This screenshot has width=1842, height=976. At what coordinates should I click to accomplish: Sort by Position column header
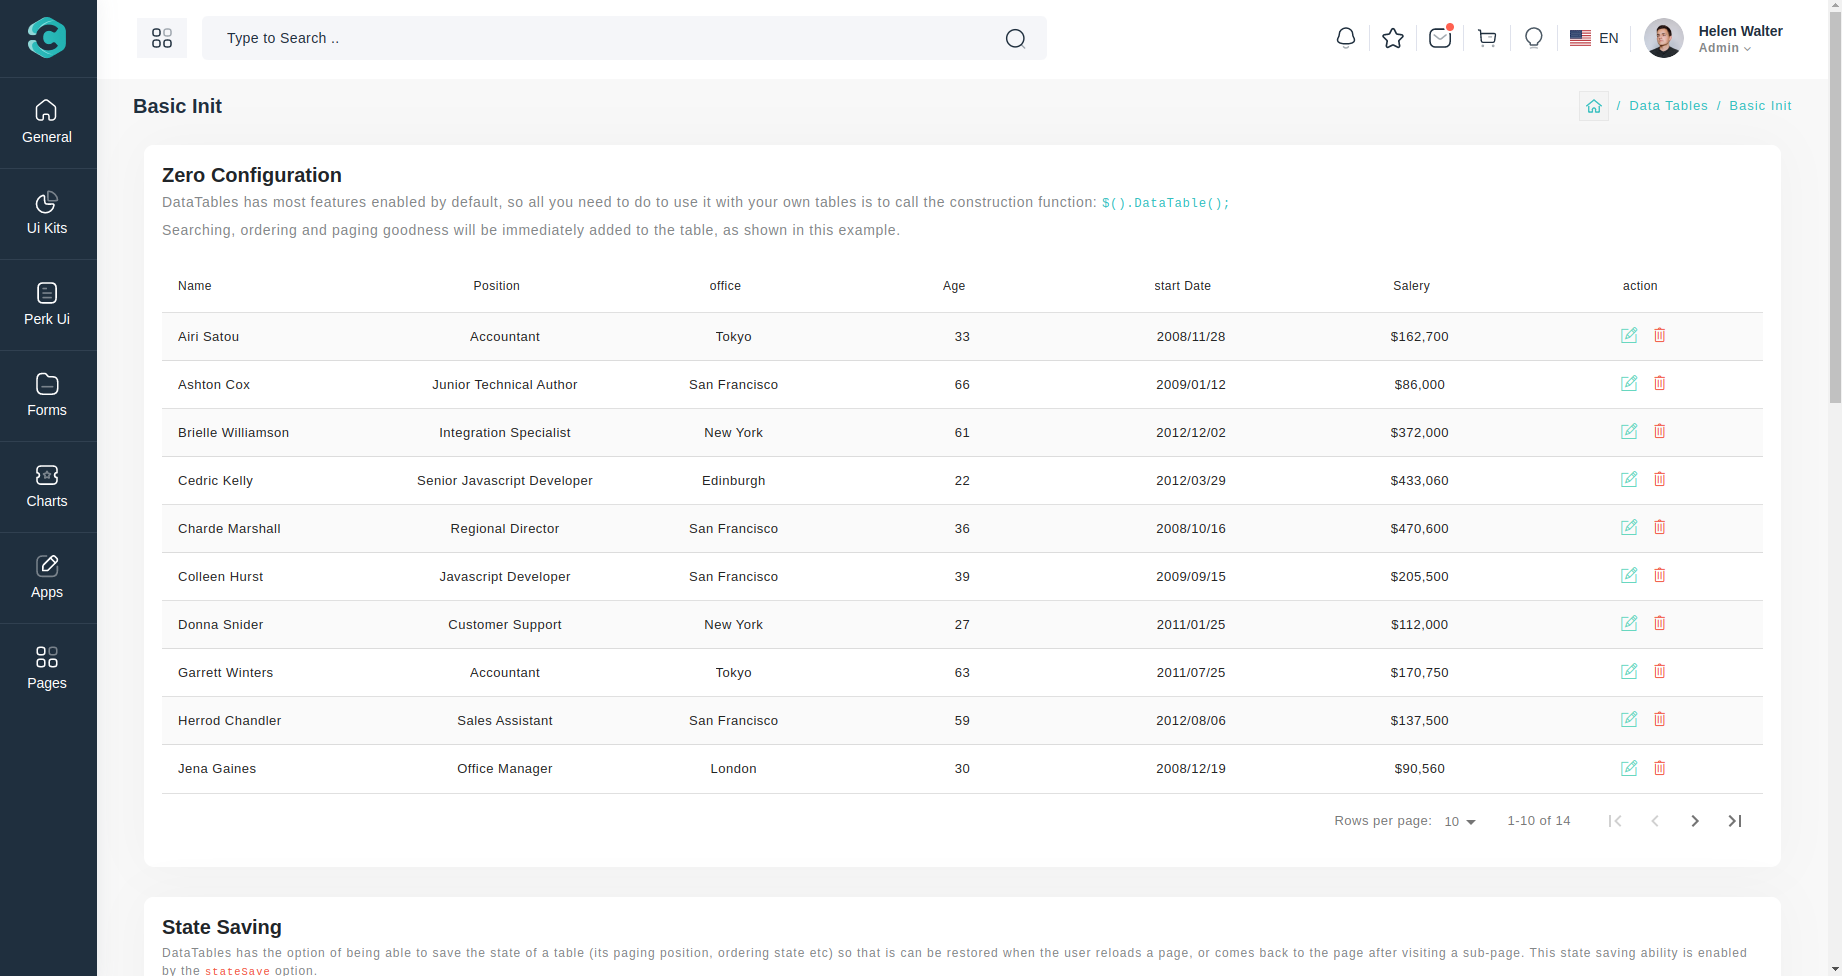point(497,286)
